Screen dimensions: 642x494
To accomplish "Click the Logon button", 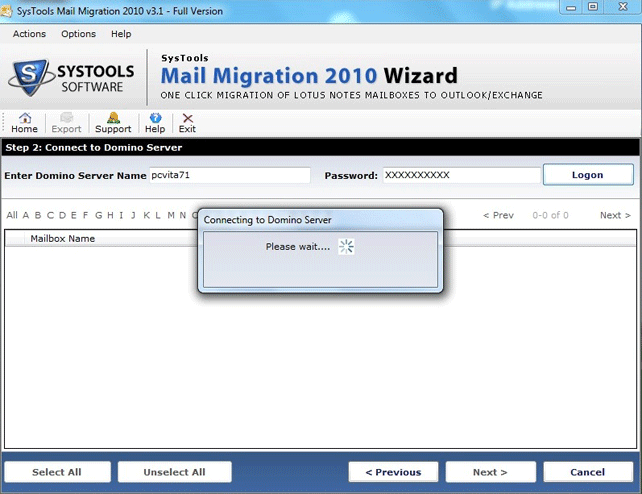I will pos(588,175).
